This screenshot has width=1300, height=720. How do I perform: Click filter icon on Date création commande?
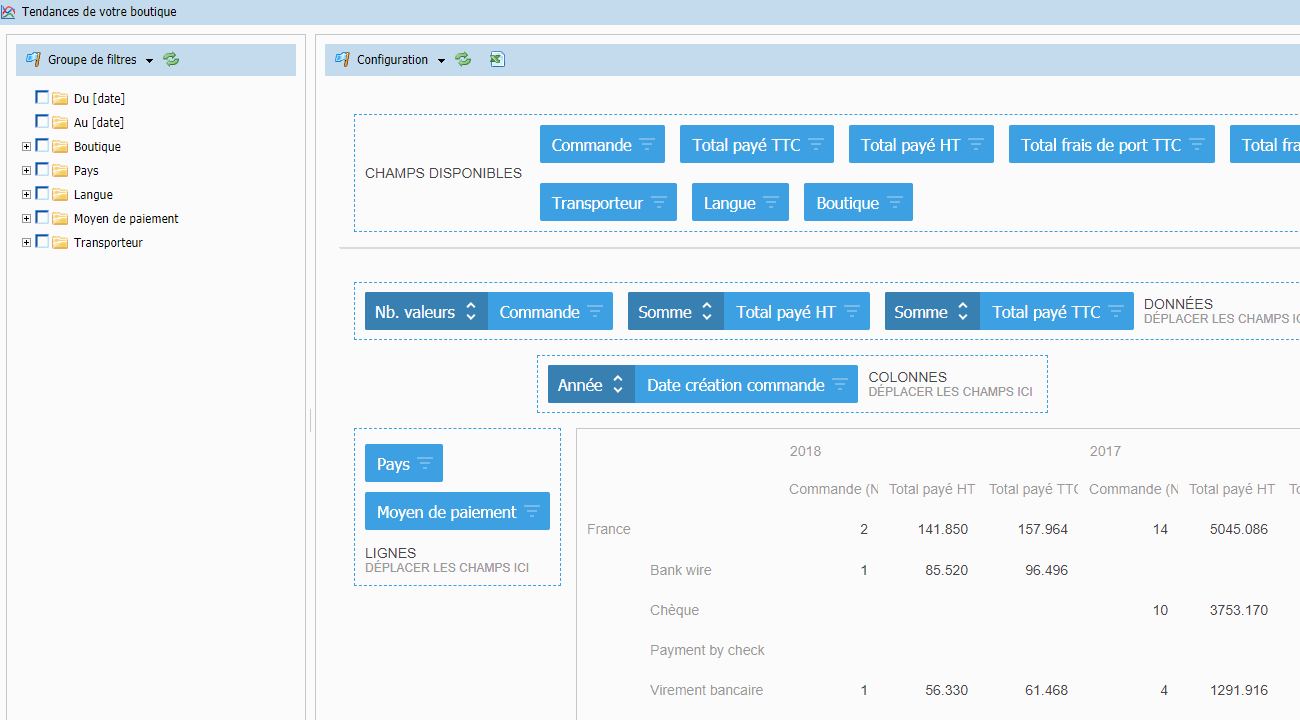pos(840,385)
